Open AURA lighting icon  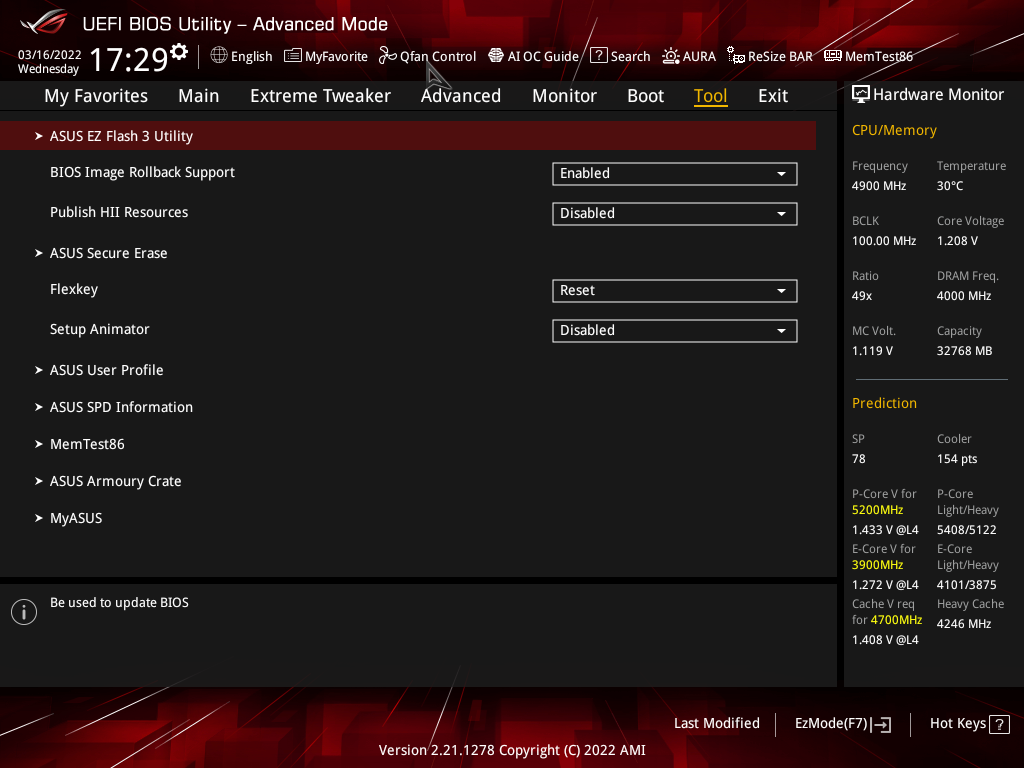(671, 56)
